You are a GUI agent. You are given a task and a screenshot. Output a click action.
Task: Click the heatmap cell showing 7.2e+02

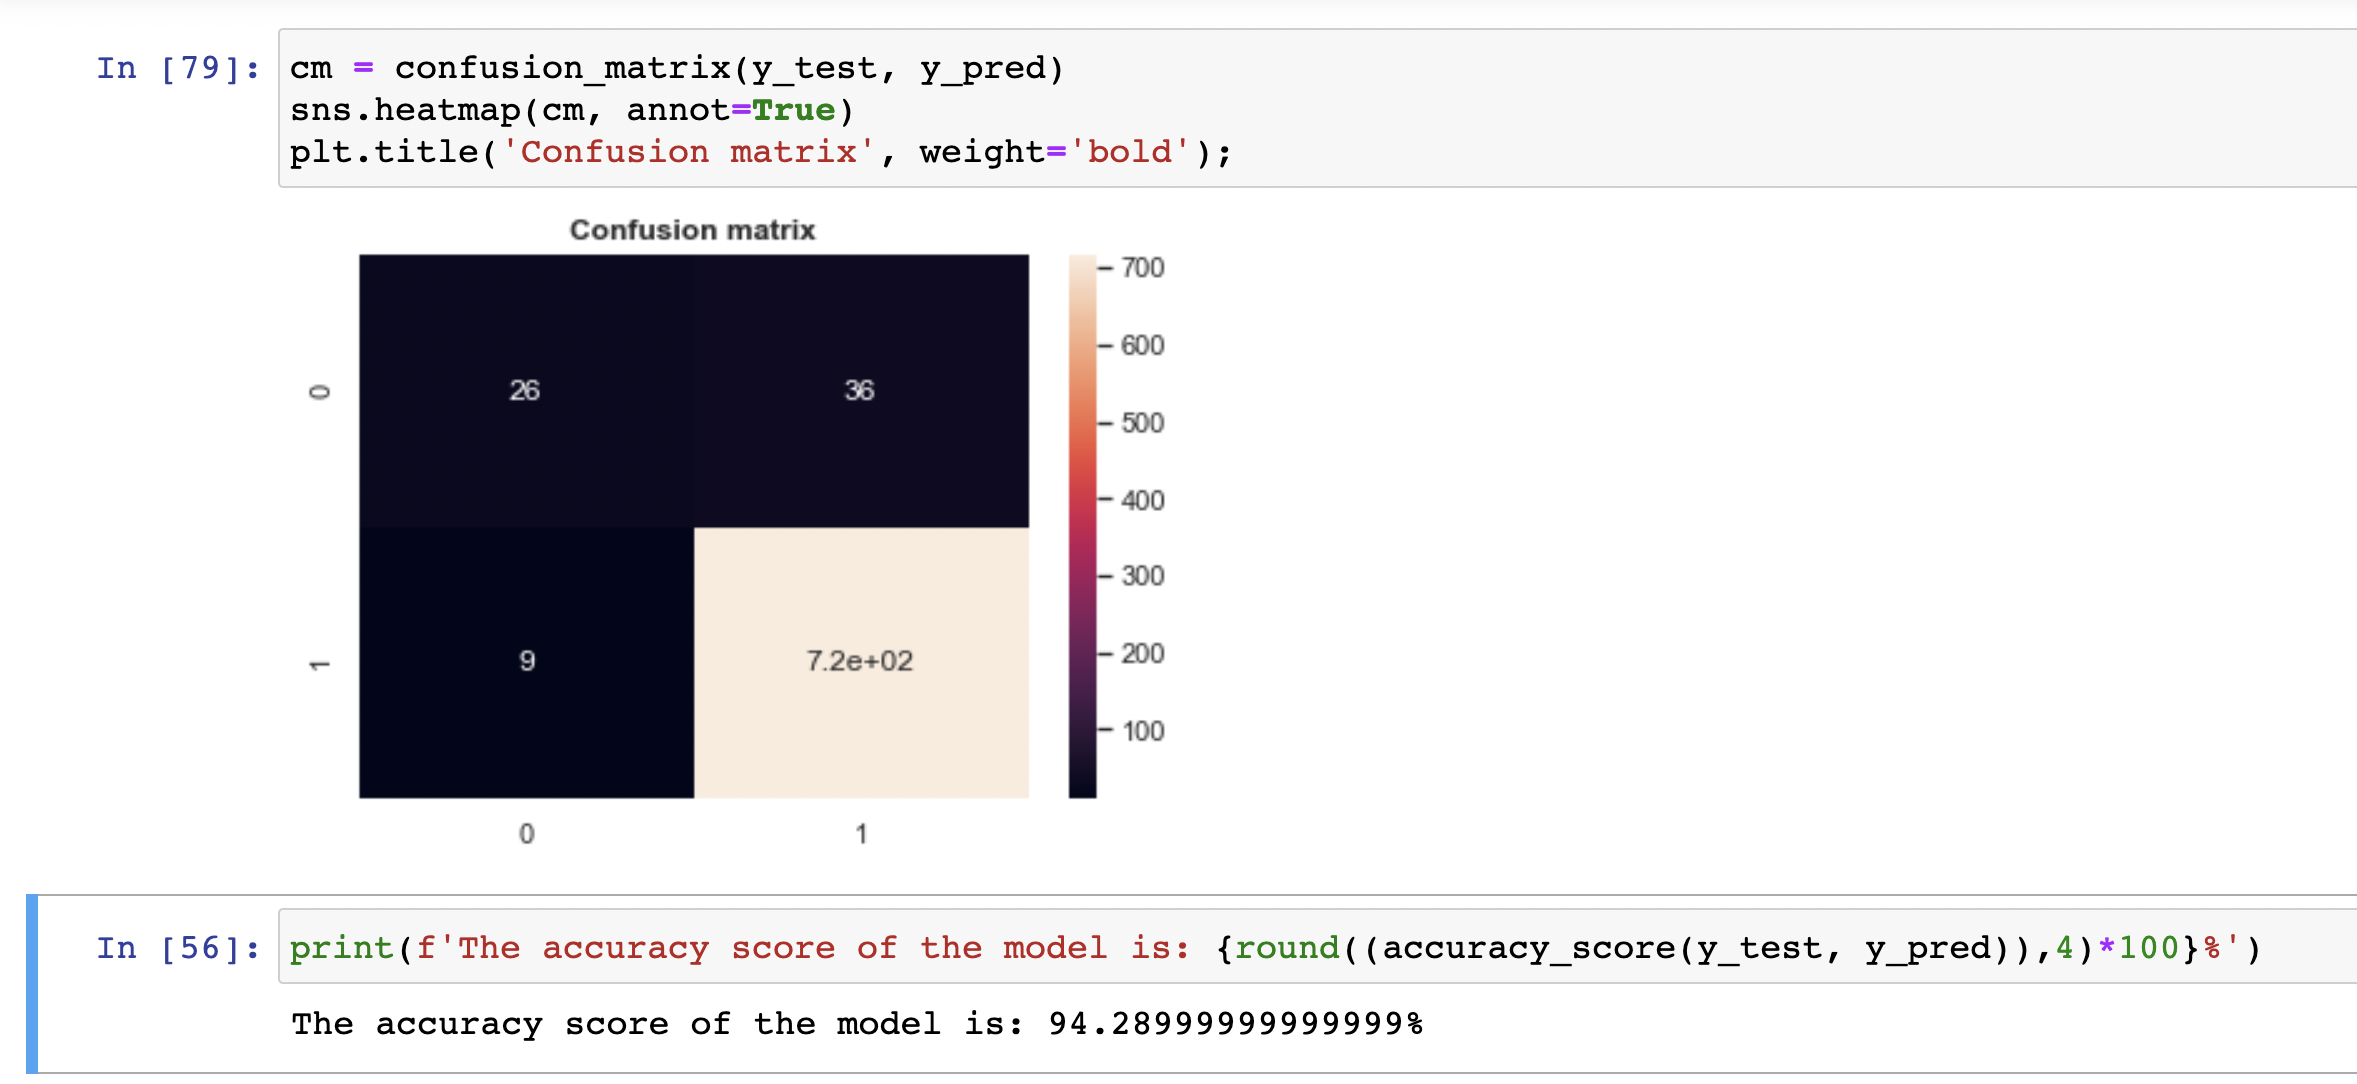[860, 661]
